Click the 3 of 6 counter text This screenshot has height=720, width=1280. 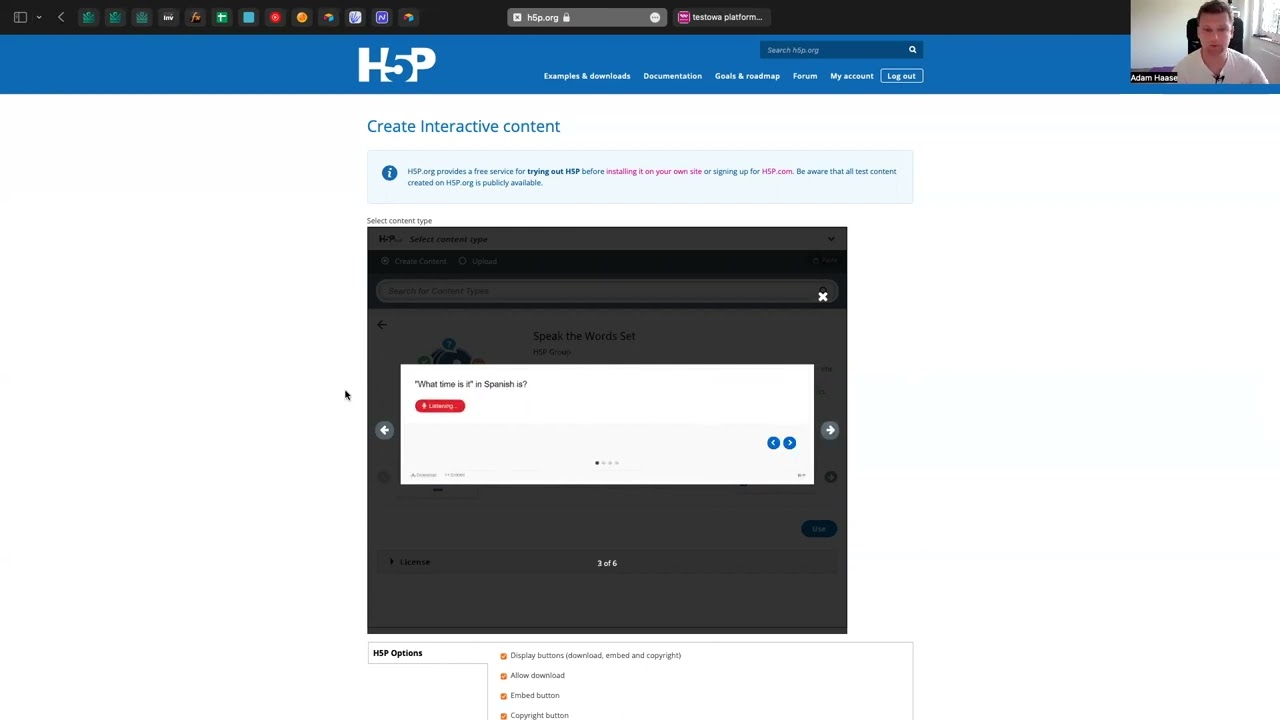click(x=607, y=563)
